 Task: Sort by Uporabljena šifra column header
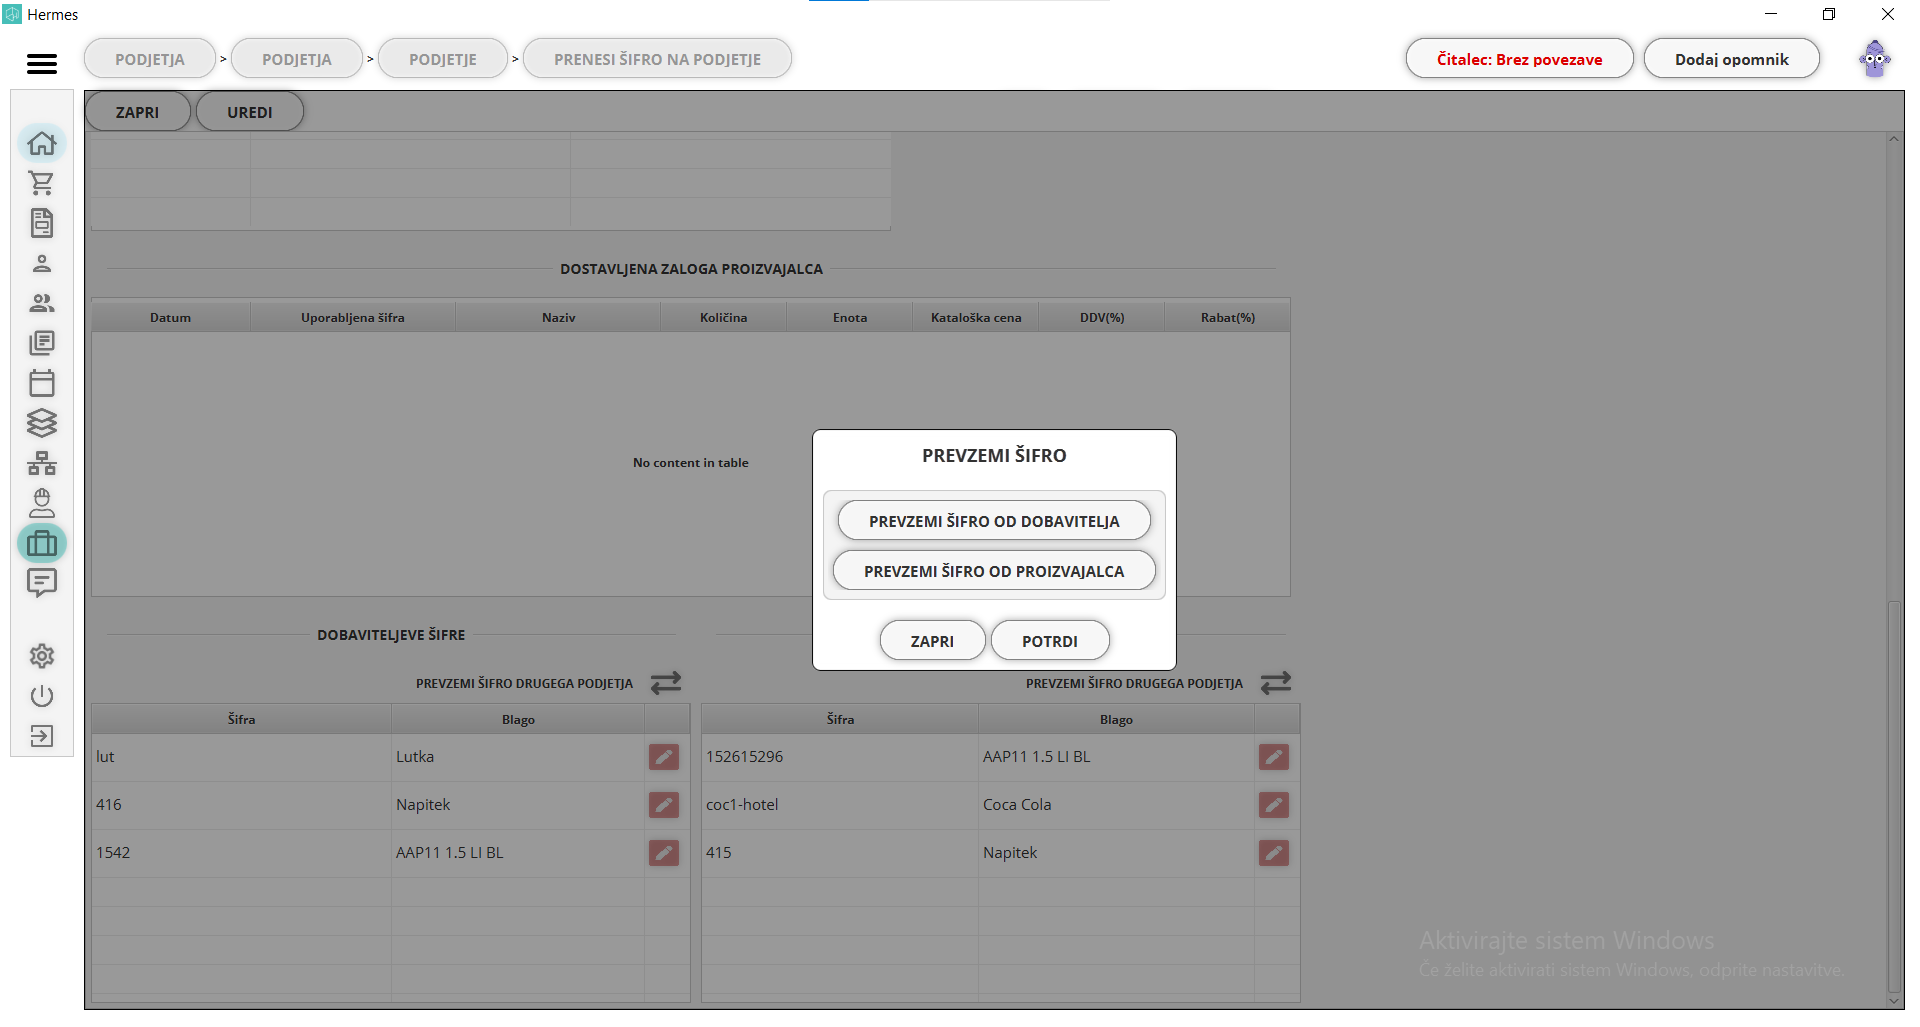[x=353, y=317]
